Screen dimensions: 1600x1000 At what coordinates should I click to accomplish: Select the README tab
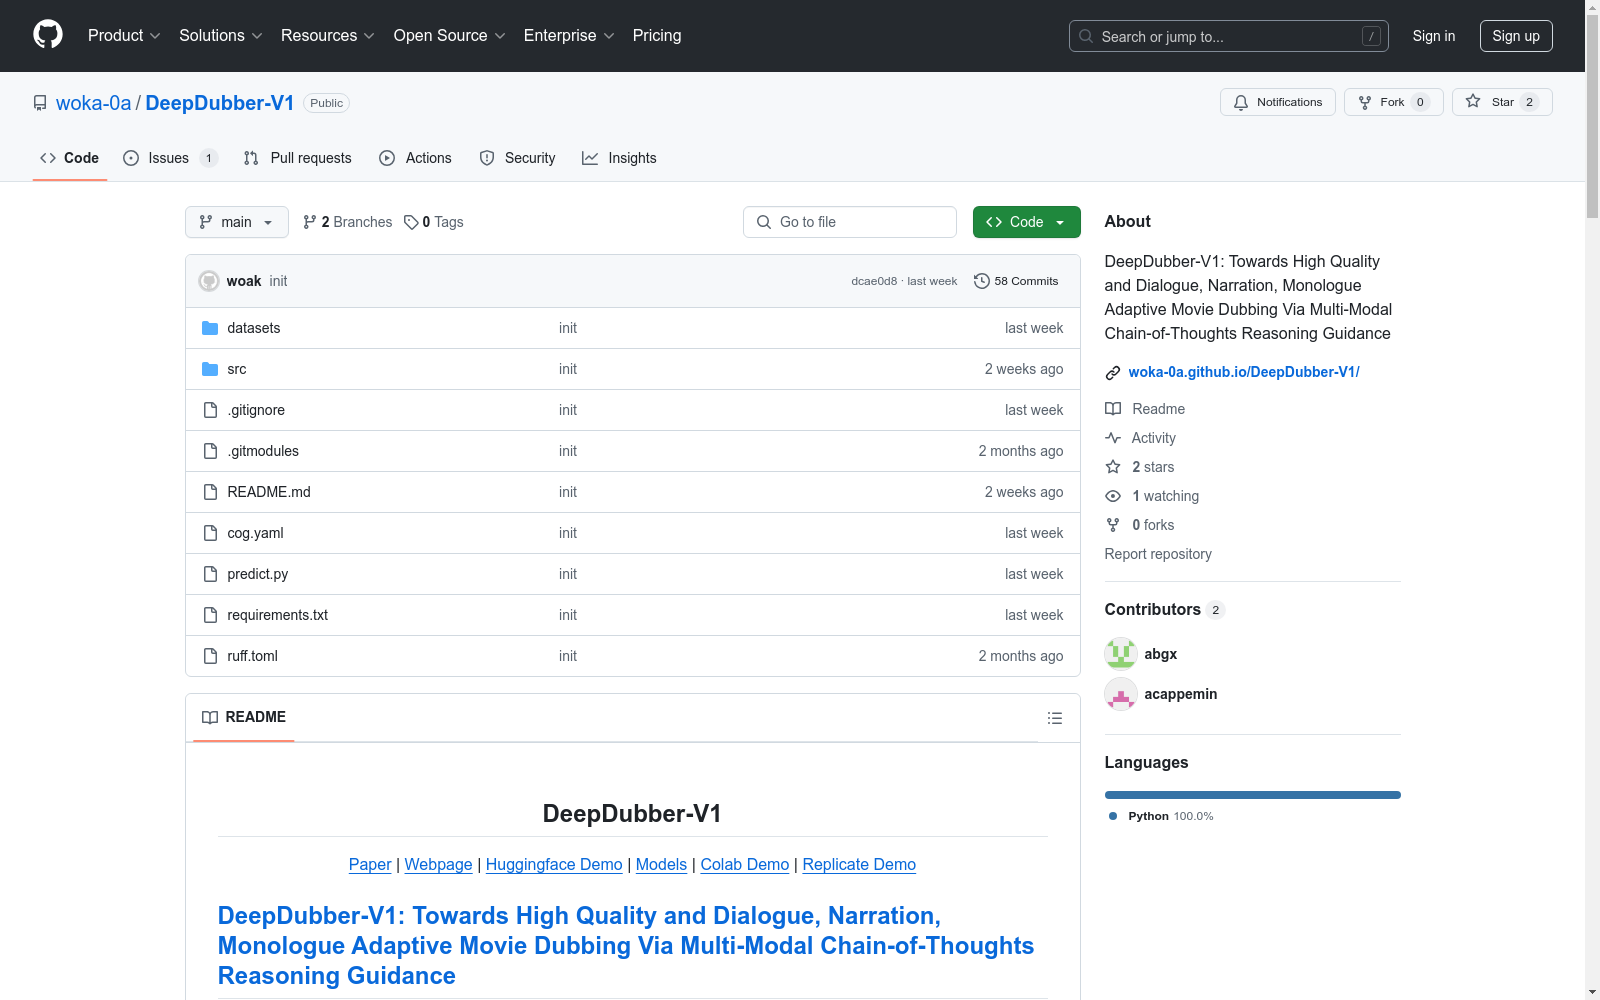pos(244,717)
